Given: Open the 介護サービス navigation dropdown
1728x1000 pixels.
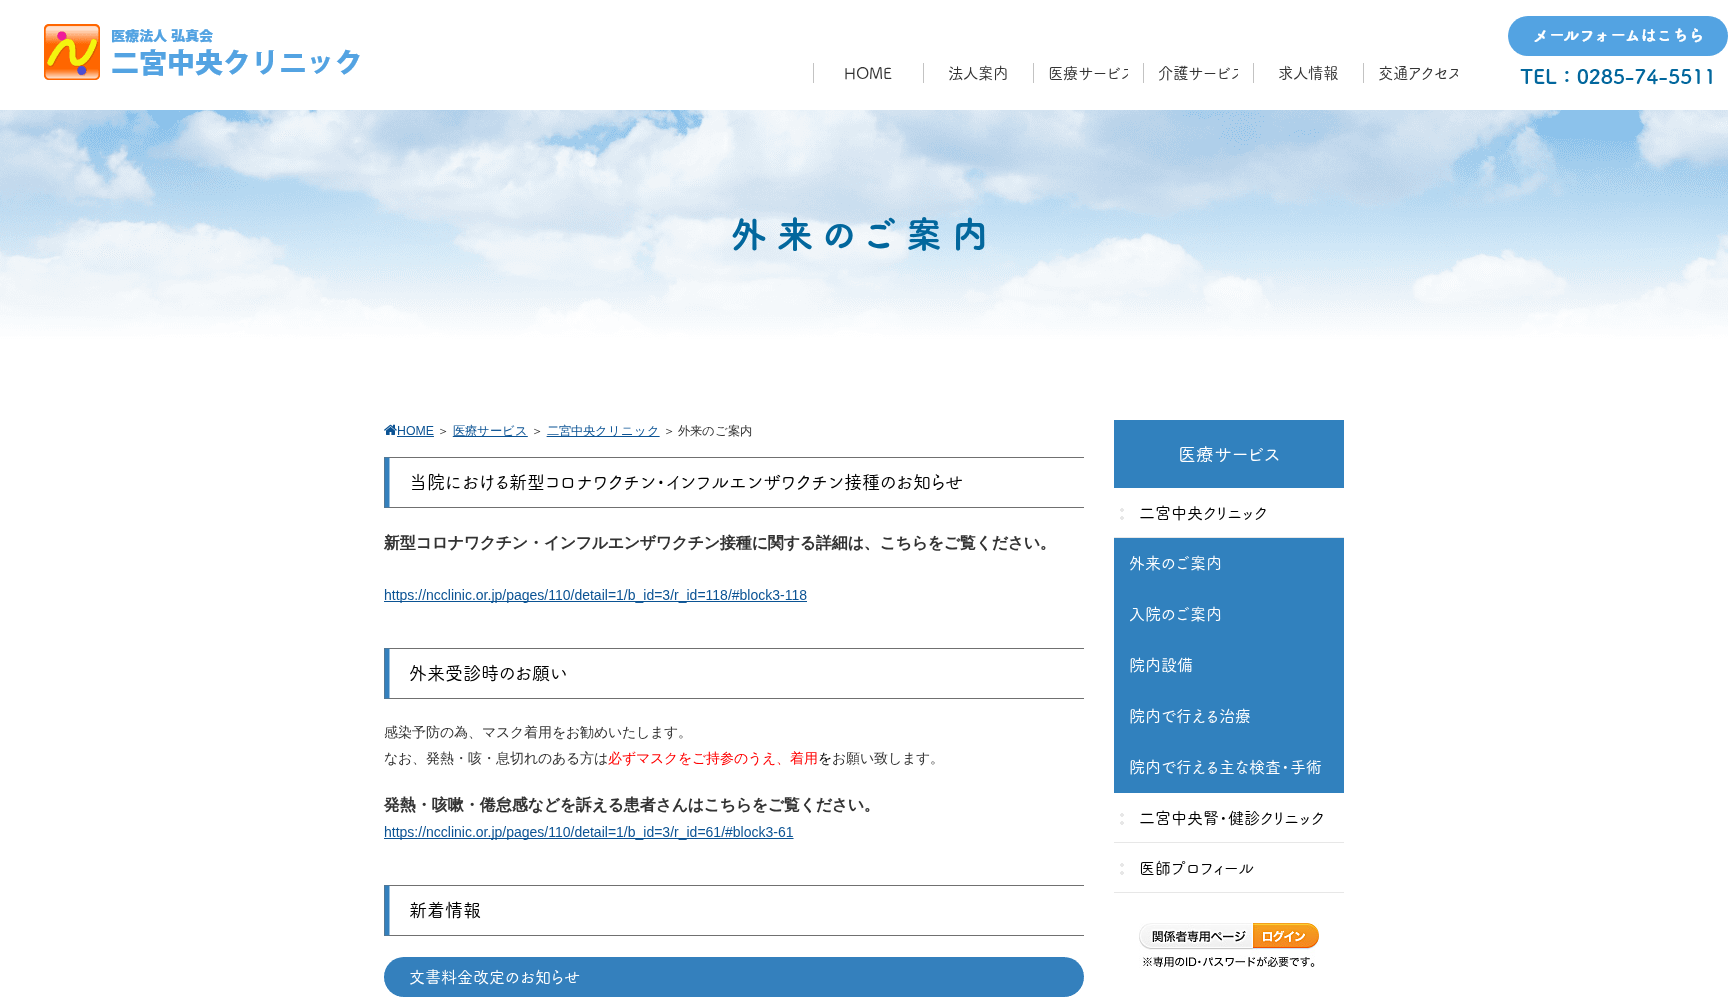Looking at the screenshot, I should (1198, 73).
